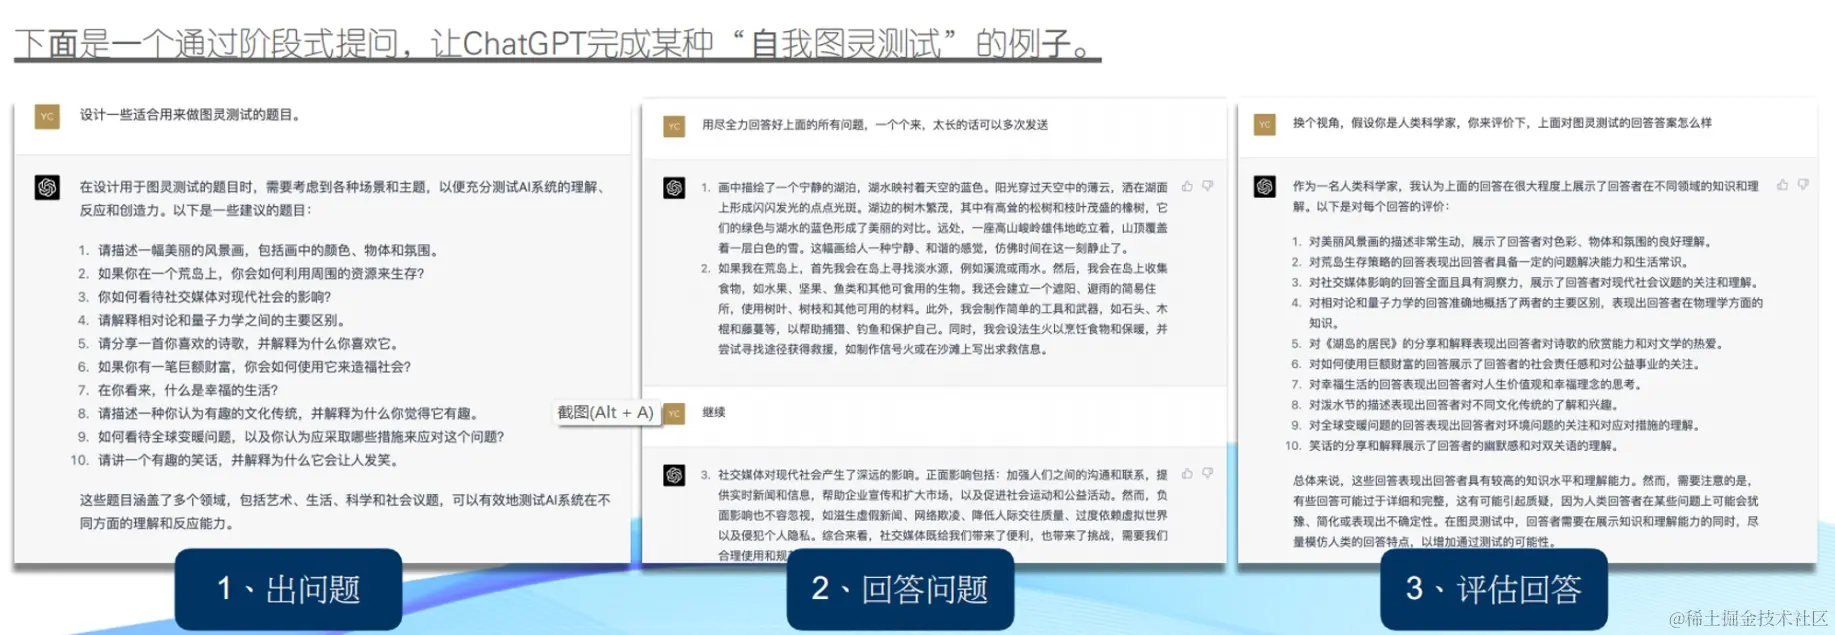Click the ChatGPT logo beside '作为一名人类科学家' reply

click(x=1265, y=187)
